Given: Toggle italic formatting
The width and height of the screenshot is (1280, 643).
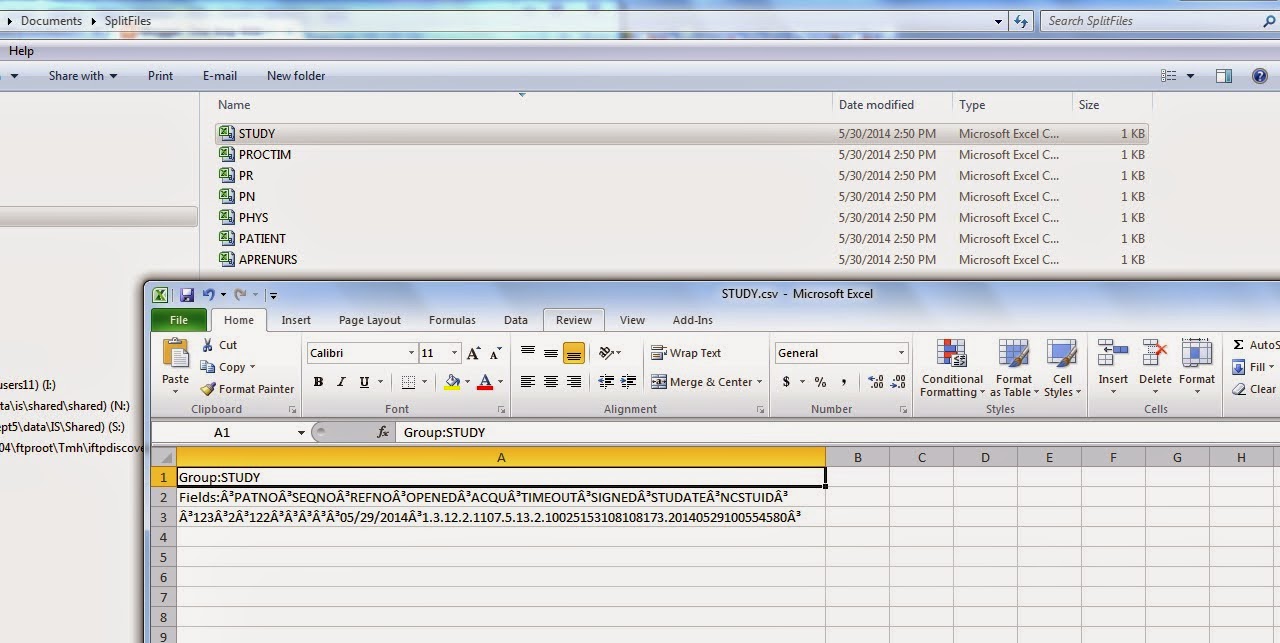Looking at the screenshot, I should (x=341, y=382).
